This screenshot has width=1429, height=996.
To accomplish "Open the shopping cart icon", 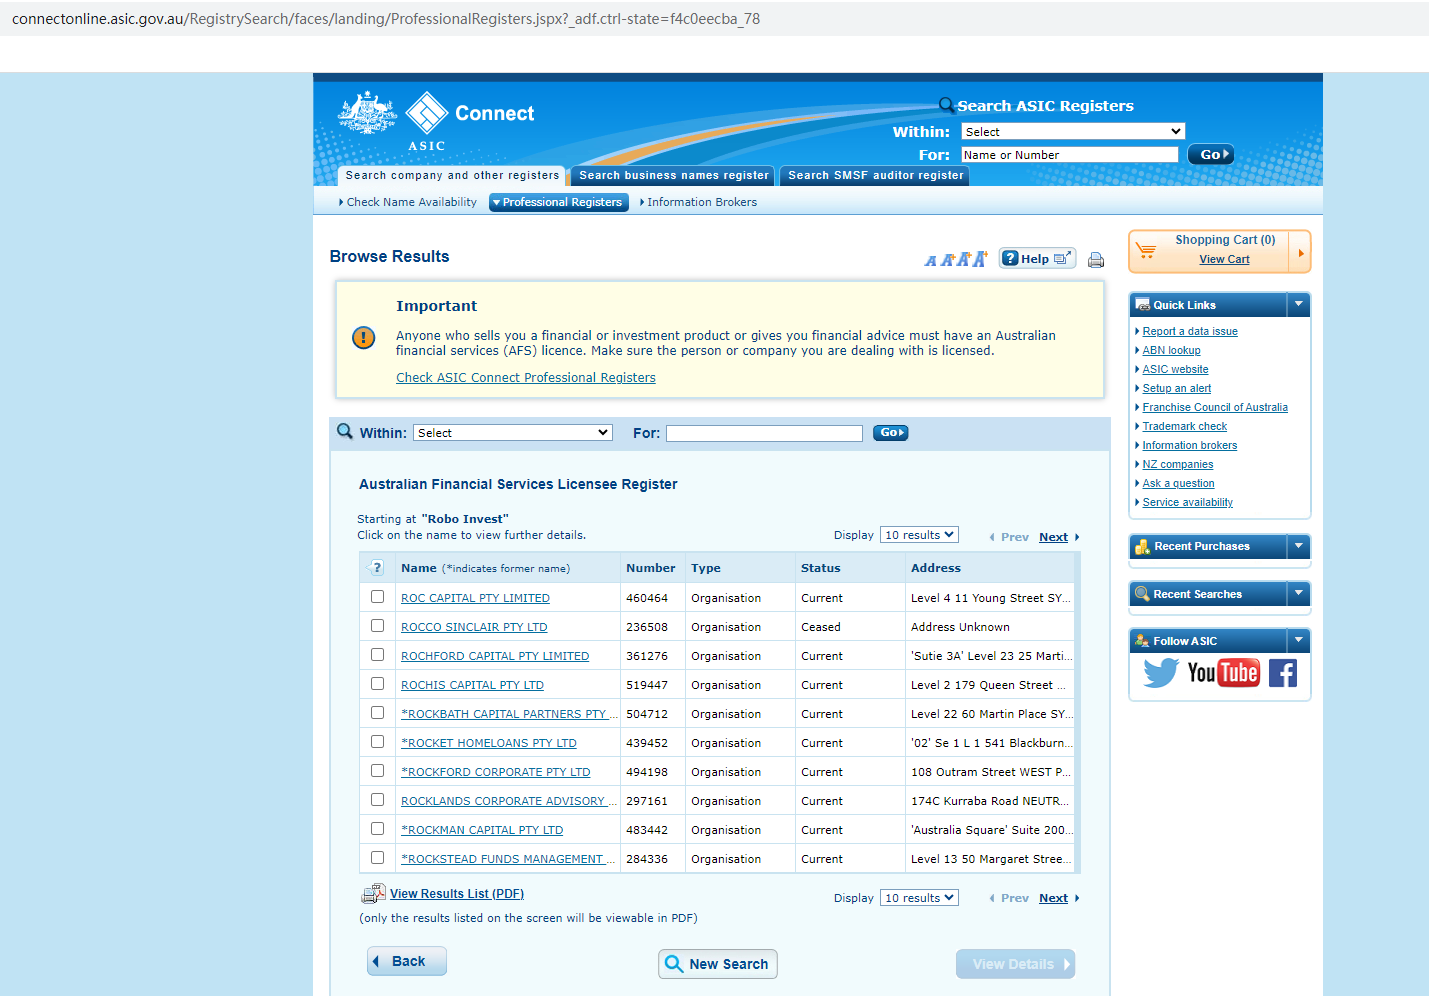I will pos(1146,250).
